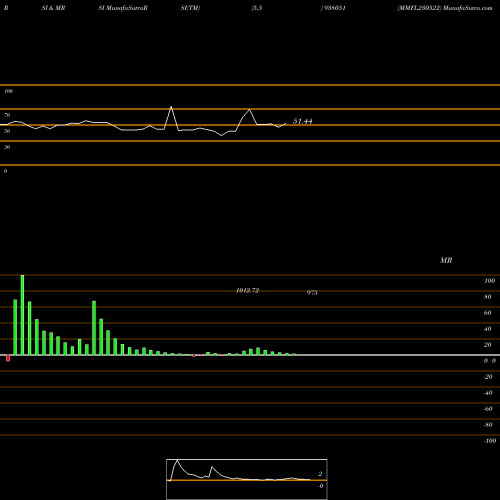Click the 70 label on the RSI axis
Screen dimensions: 500x500
(x=7, y=115)
